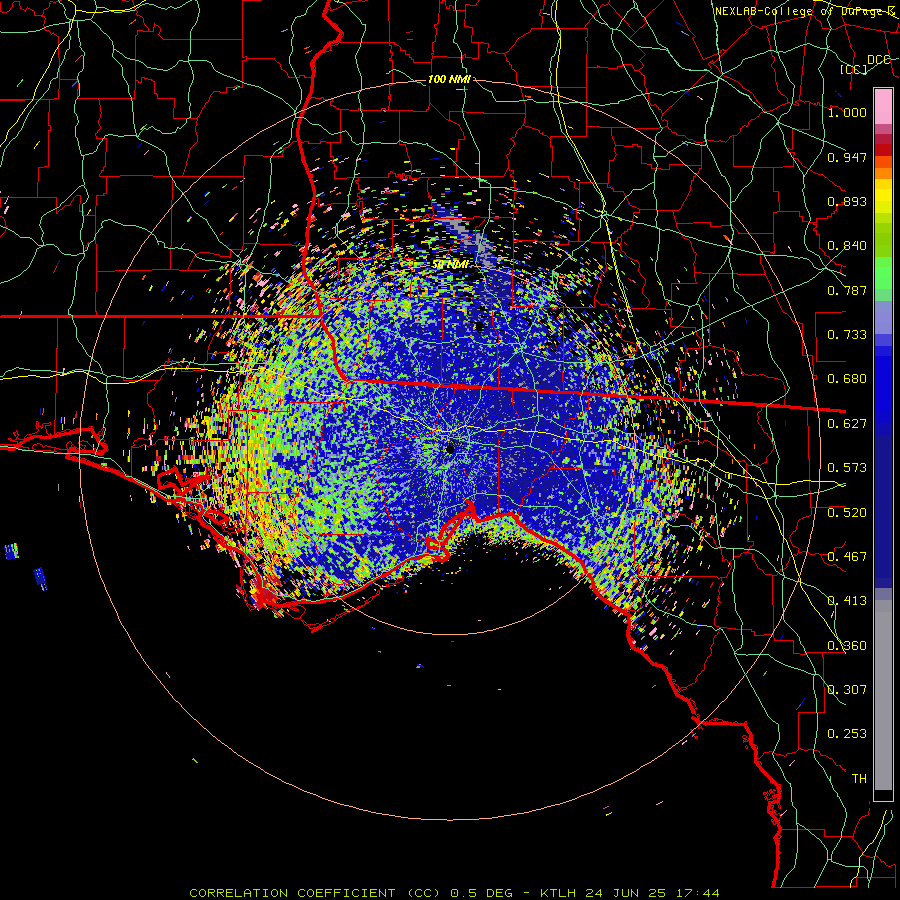Viewport: 900px width, 900px height.
Task: Pick the gray segment of the color bar
Action: coord(883,695)
